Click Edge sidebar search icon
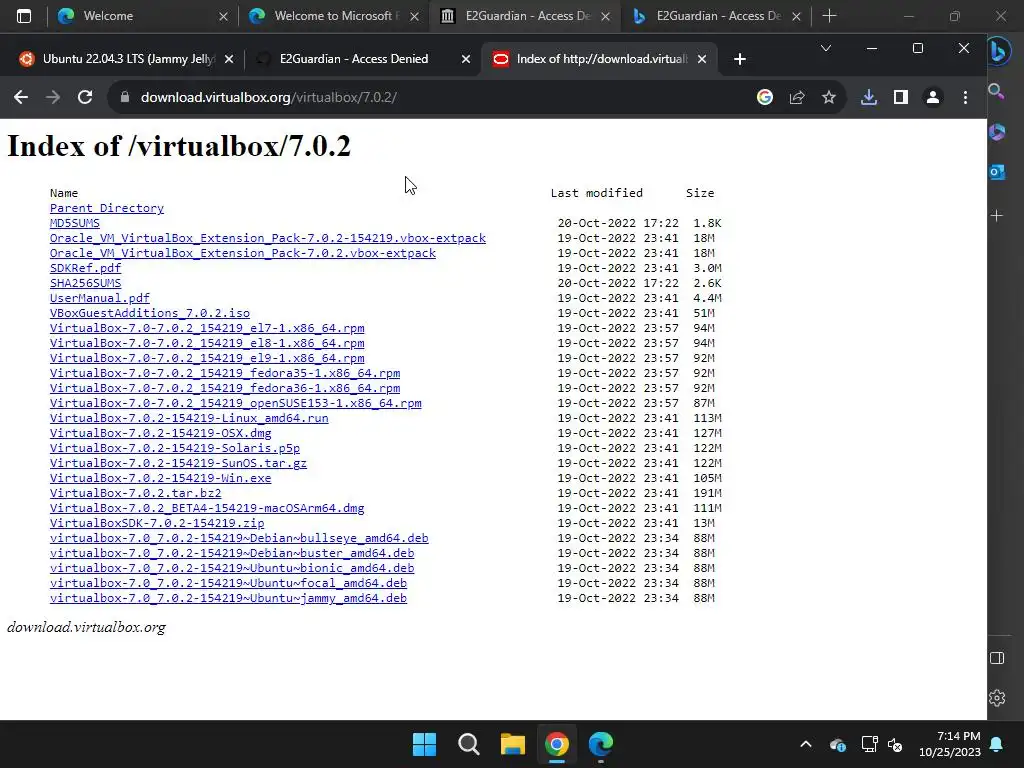 click(x=996, y=91)
